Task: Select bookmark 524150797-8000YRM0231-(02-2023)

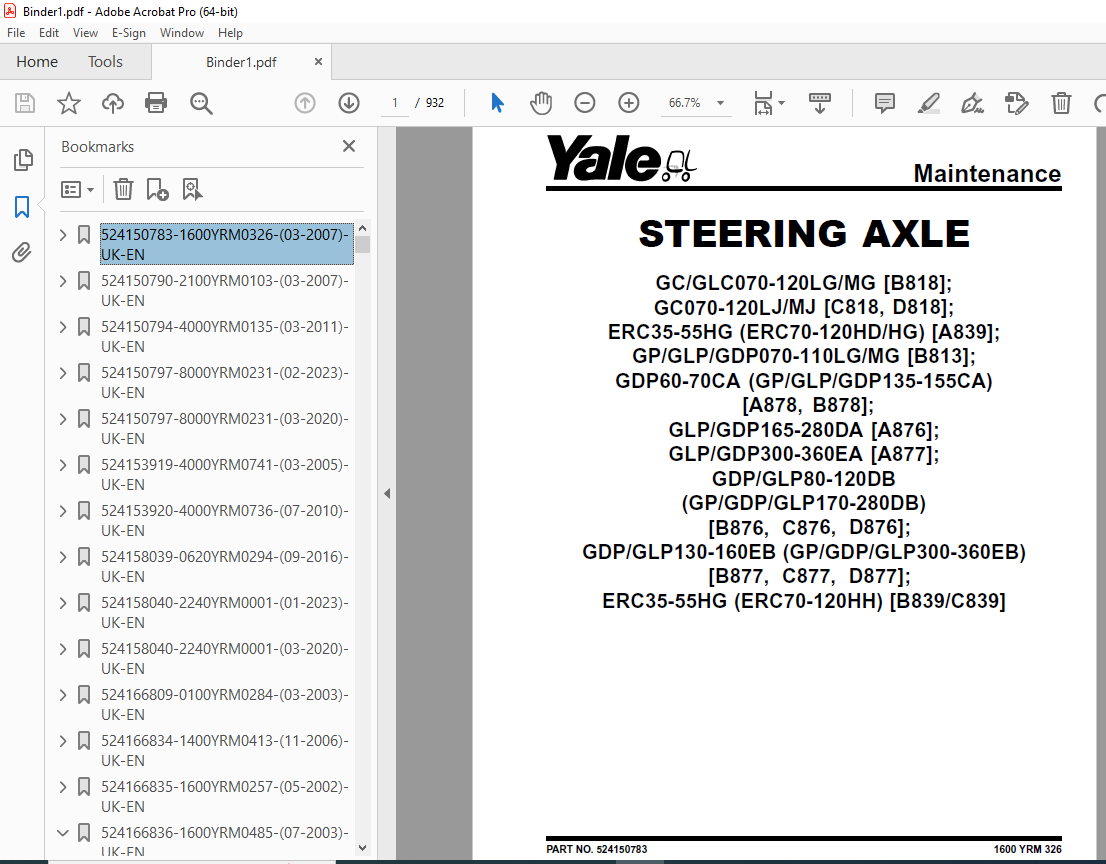Action: coord(224,382)
